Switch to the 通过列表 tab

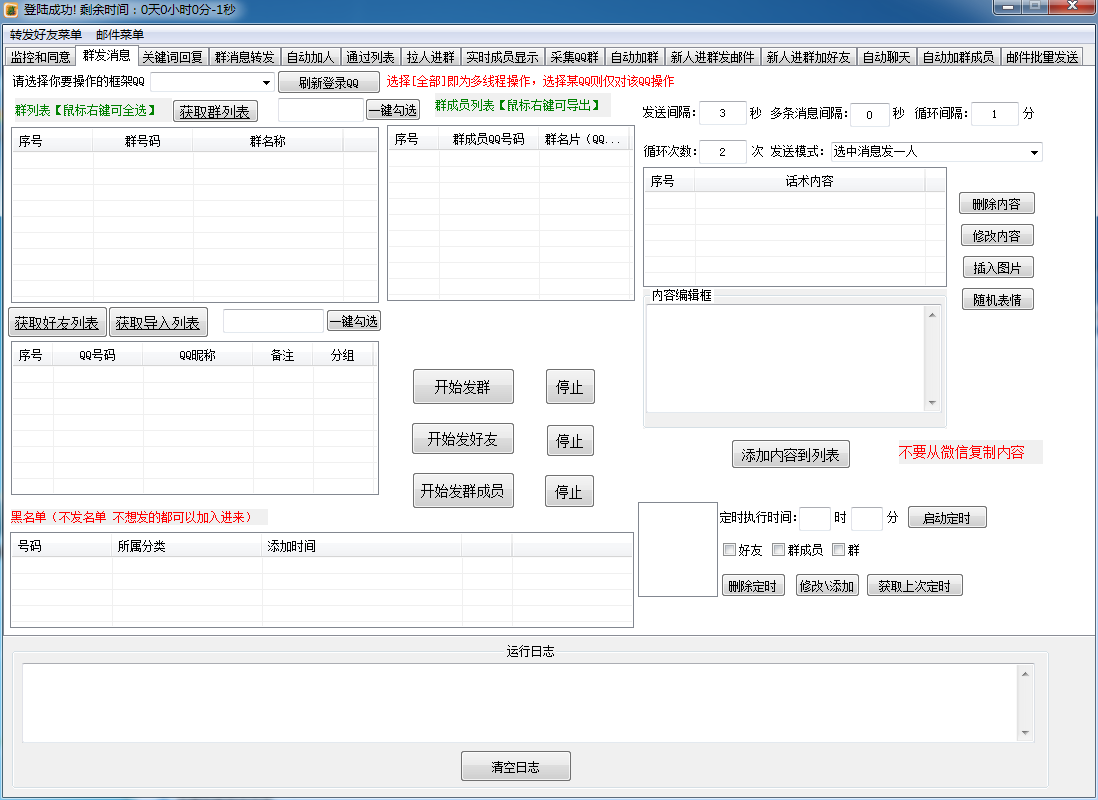point(370,57)
